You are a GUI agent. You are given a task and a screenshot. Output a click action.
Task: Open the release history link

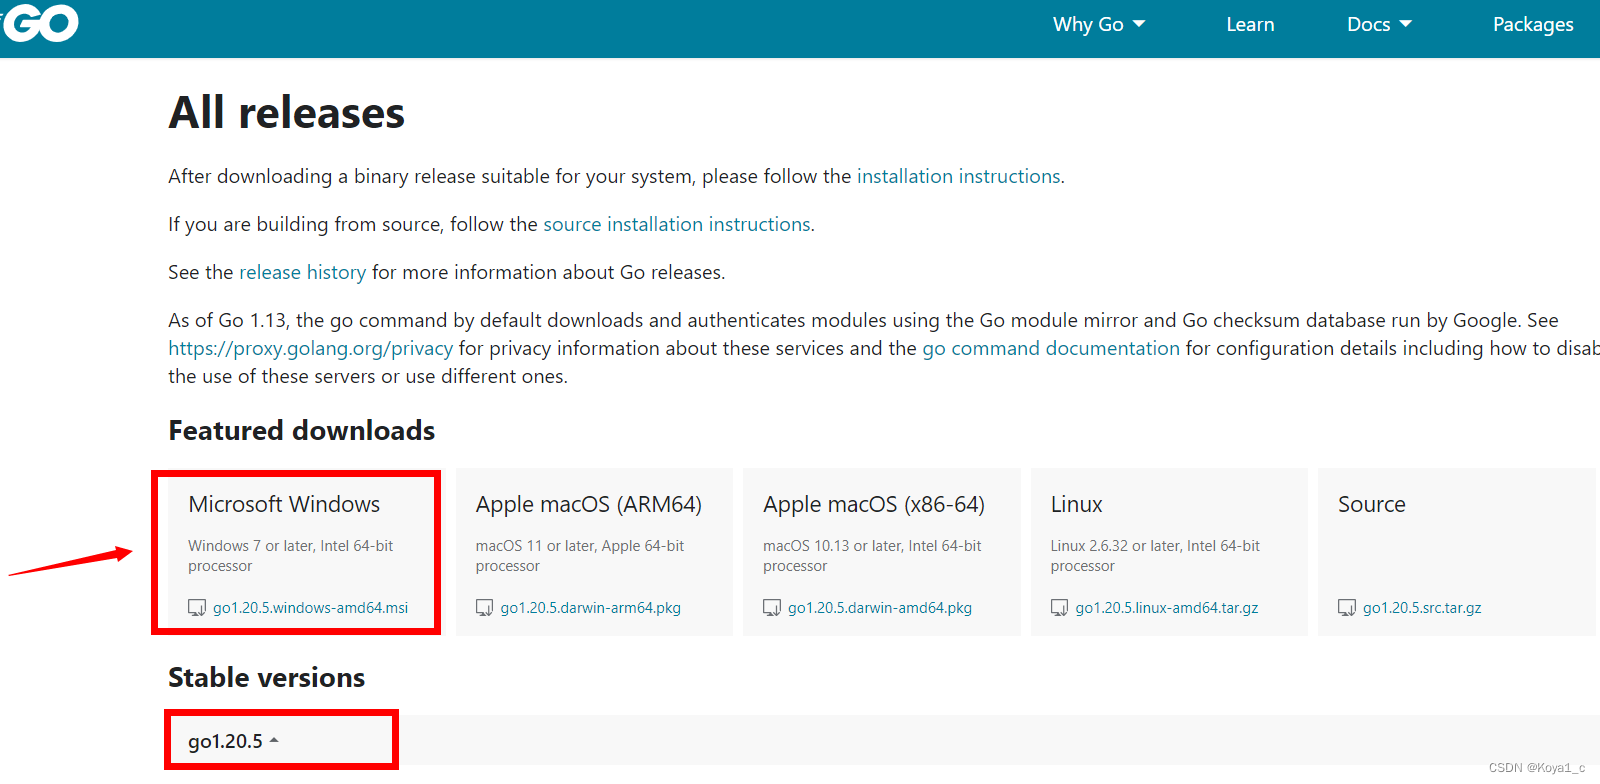pyautogui.click(x=302, y=272)
